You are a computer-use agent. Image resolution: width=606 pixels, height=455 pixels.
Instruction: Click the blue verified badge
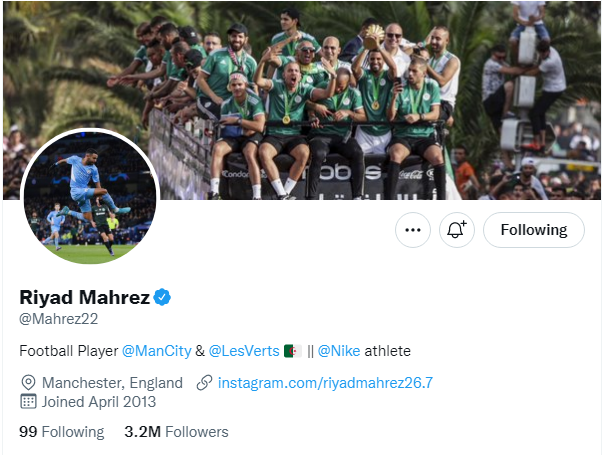(x=162, y=297)
